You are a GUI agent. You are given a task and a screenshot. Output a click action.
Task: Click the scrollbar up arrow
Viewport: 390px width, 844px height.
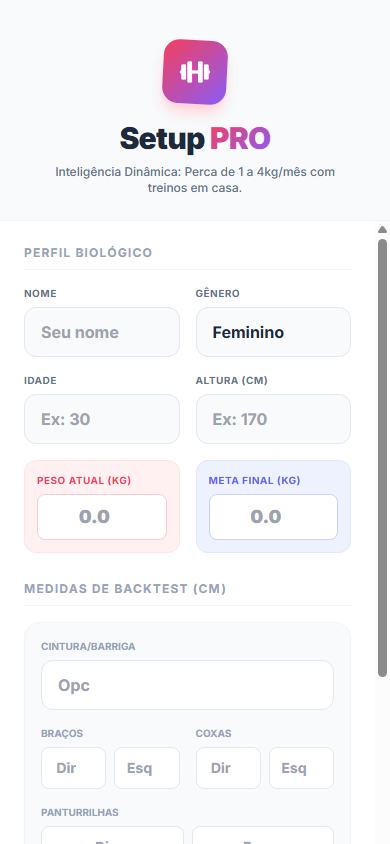382,229
